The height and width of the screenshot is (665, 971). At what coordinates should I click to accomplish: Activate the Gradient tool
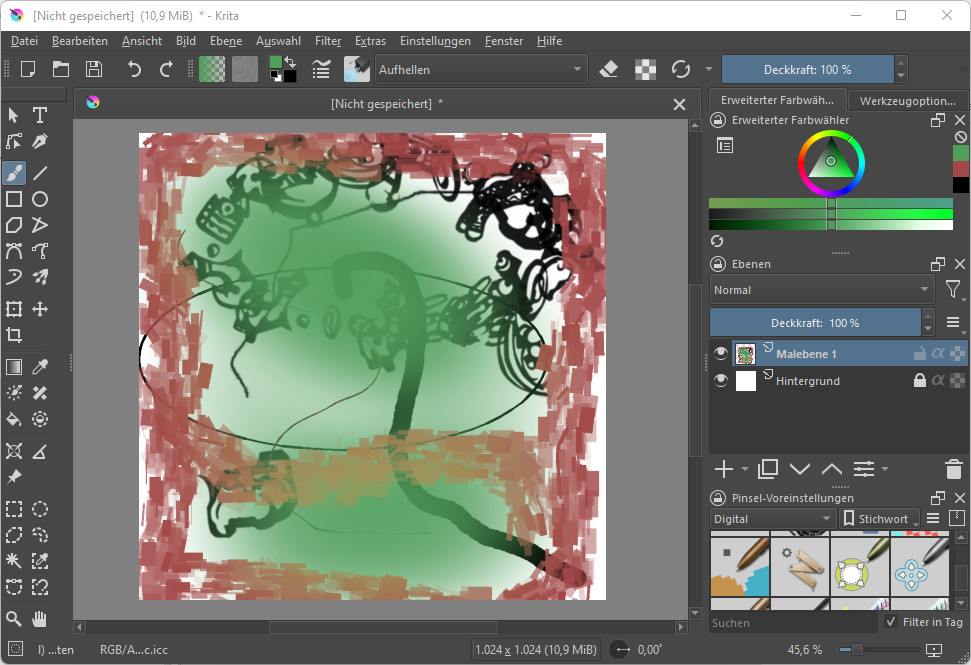(x=14, y=366)
